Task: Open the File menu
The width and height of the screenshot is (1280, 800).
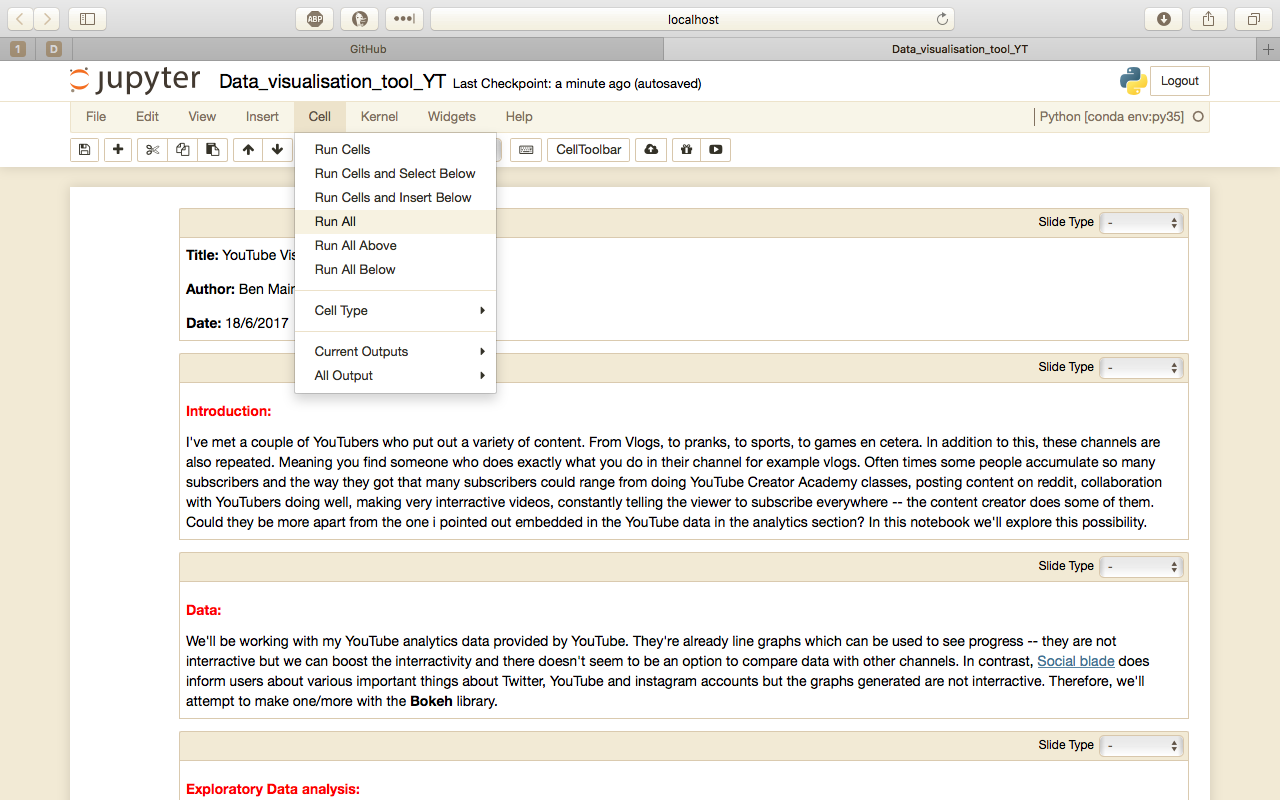Action: 96,117
